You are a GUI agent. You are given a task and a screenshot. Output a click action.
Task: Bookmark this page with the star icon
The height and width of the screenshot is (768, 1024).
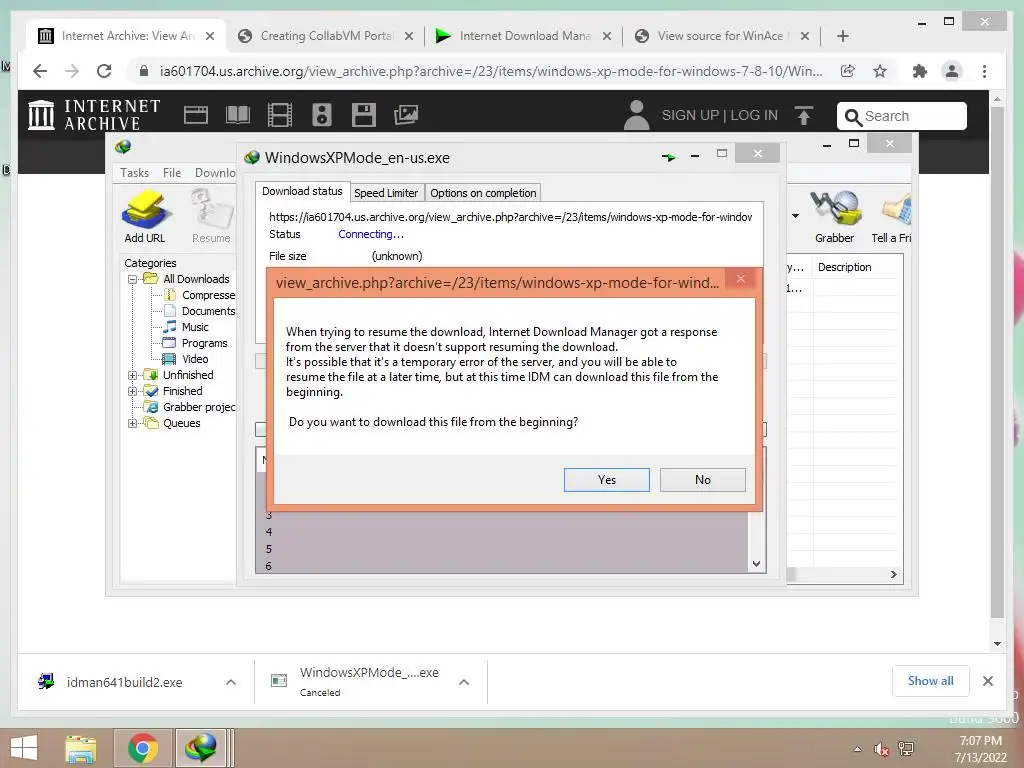[x=880, y=71]
